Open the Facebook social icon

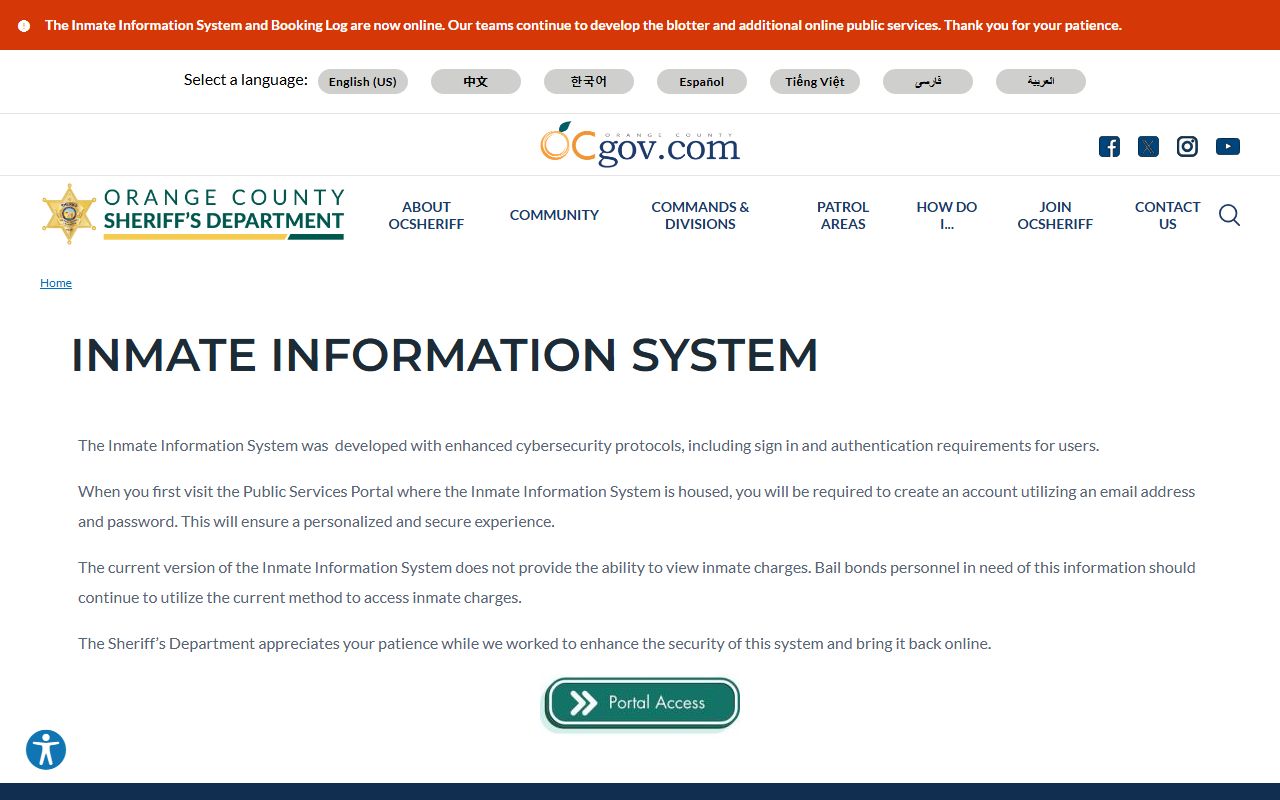1109,147
